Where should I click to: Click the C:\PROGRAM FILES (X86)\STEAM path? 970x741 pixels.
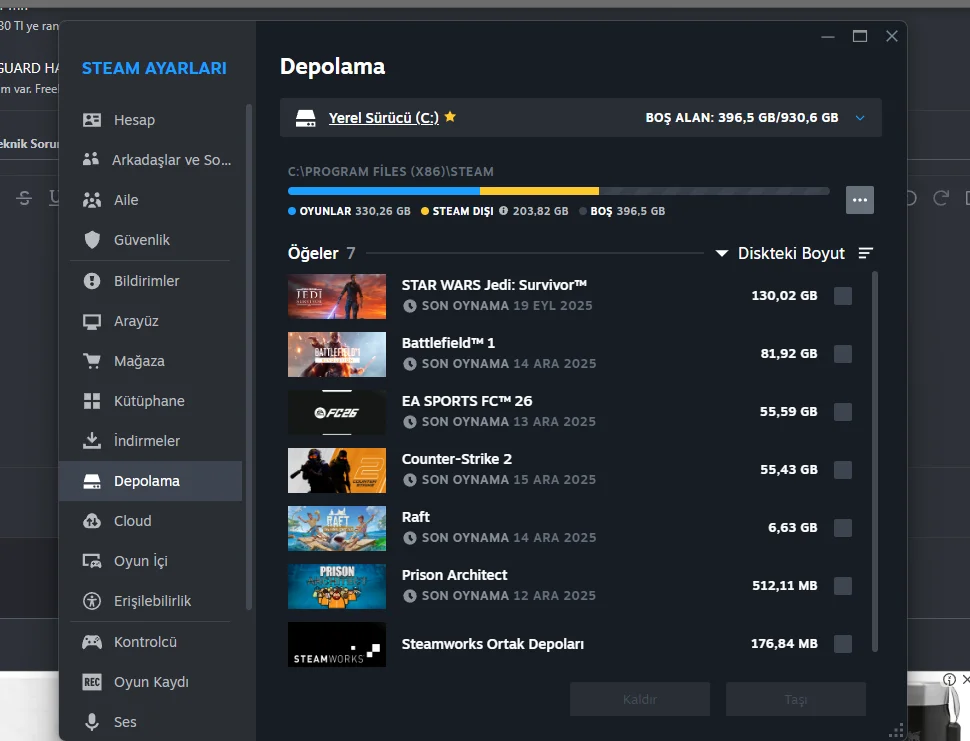point(390,171)
